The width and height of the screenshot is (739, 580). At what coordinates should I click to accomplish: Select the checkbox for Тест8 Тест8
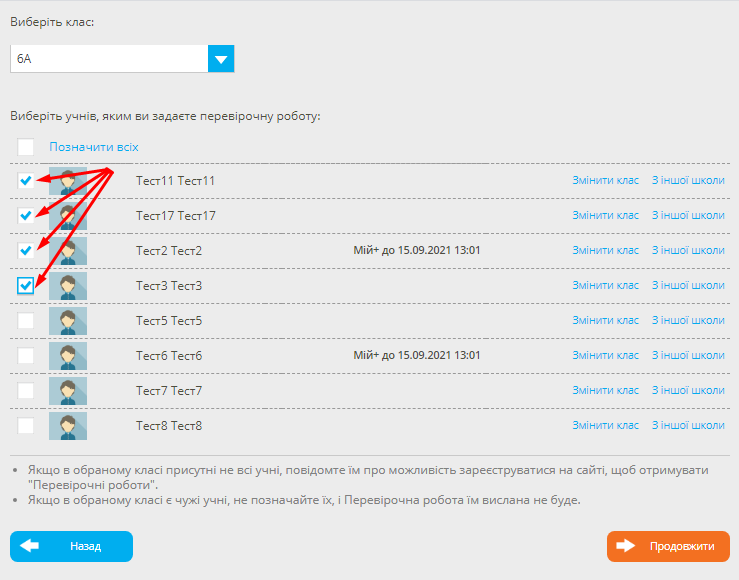(26, 426)
